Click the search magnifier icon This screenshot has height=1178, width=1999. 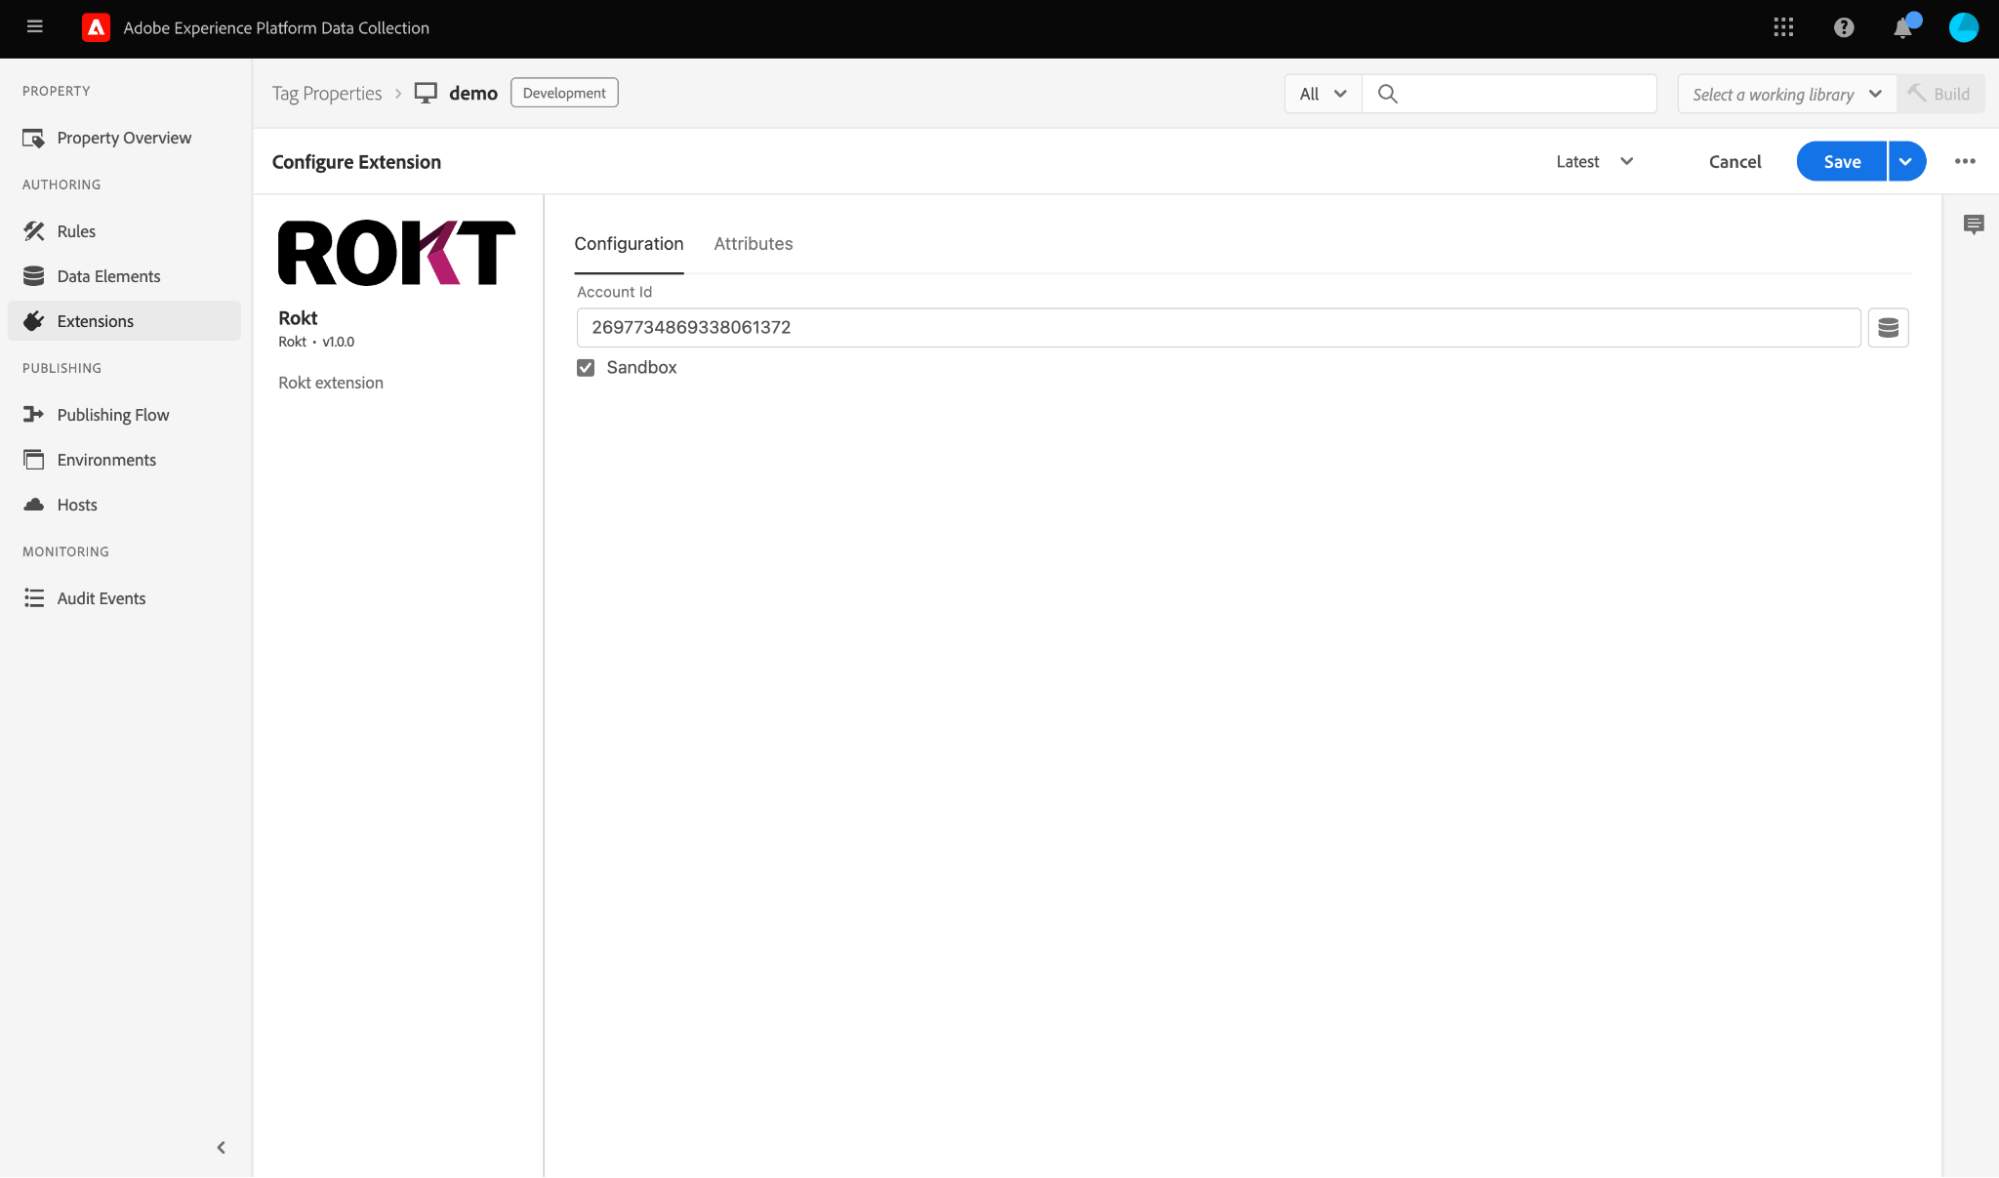coord(1387,94)
